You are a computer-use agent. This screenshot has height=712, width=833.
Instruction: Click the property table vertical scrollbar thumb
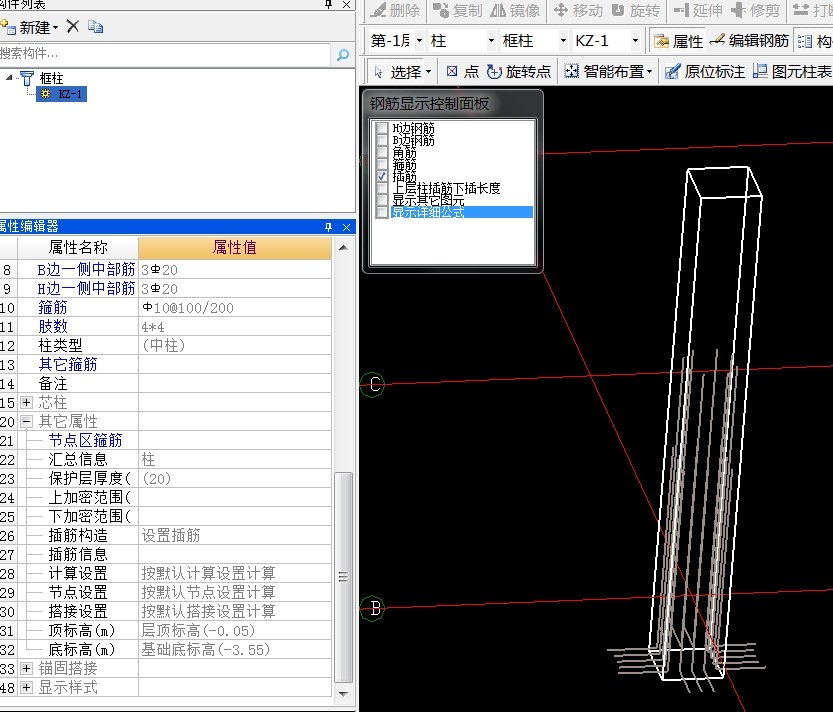pos(343,577)
